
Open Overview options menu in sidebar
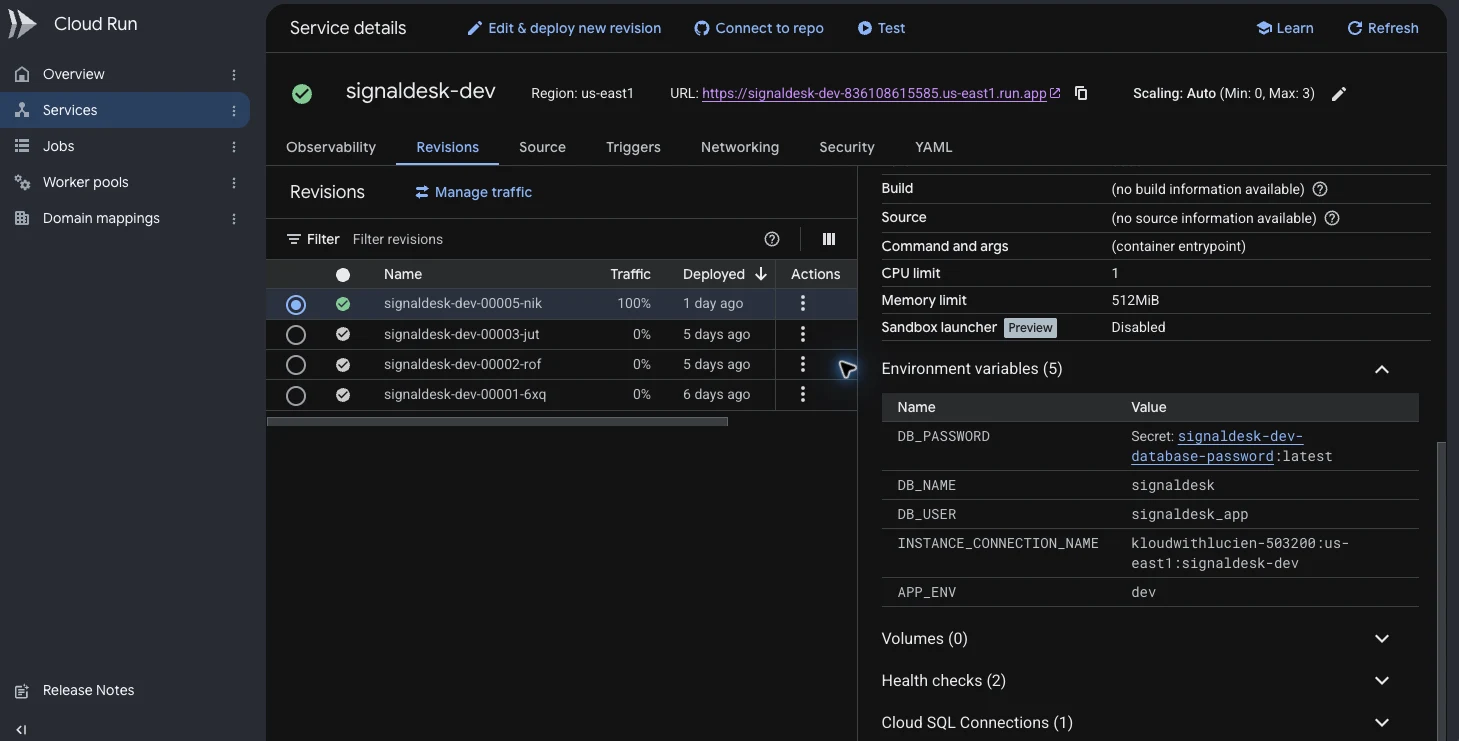tap(234, 74)
